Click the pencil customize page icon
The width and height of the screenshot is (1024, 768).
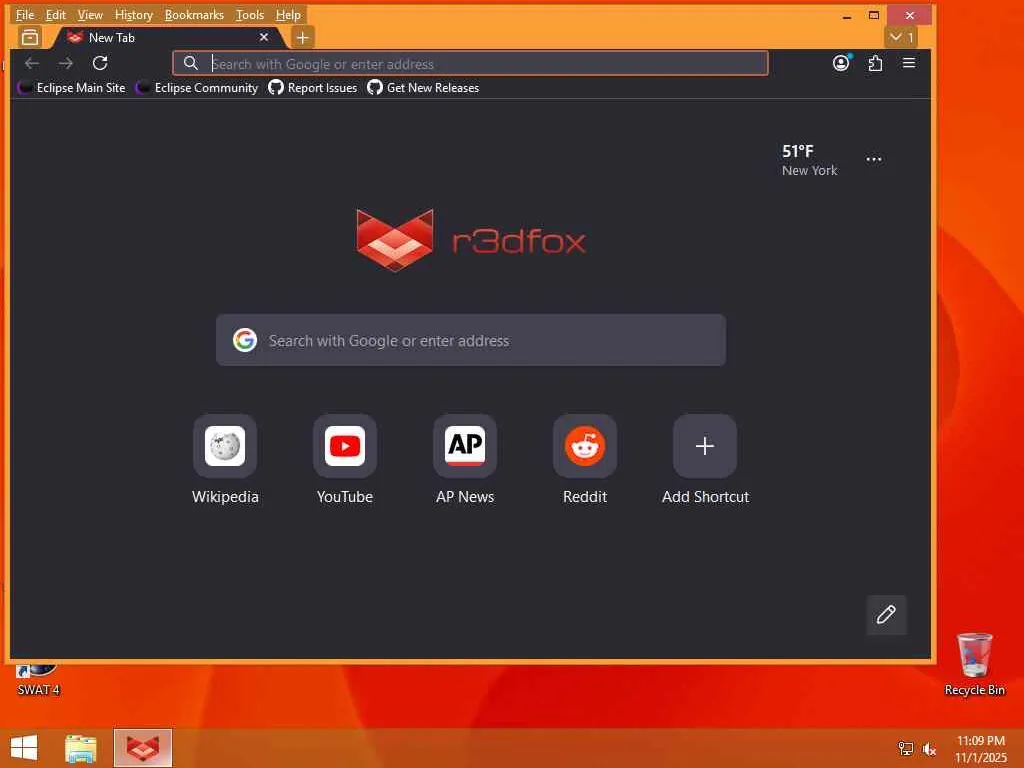pyautogui.click(x=886, y=615)
